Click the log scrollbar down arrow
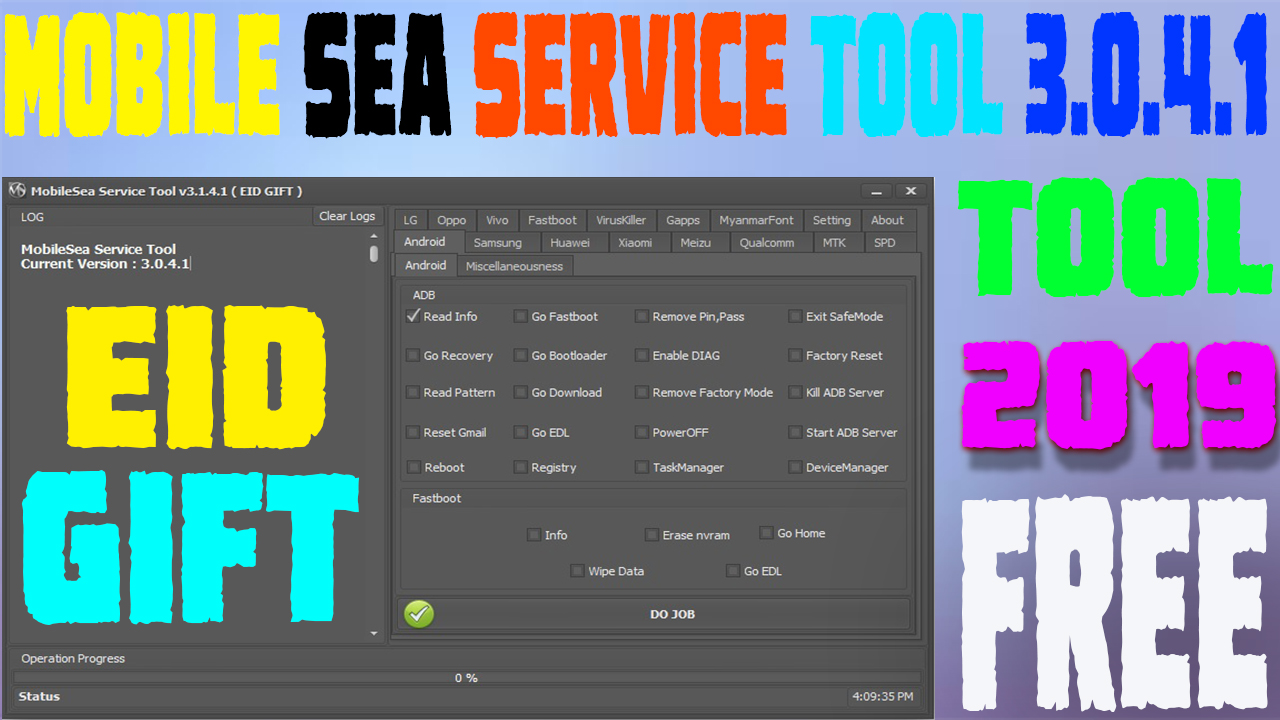Image resolution: width=1280 pixels, height=720 pixels. [x=374, y=634]
